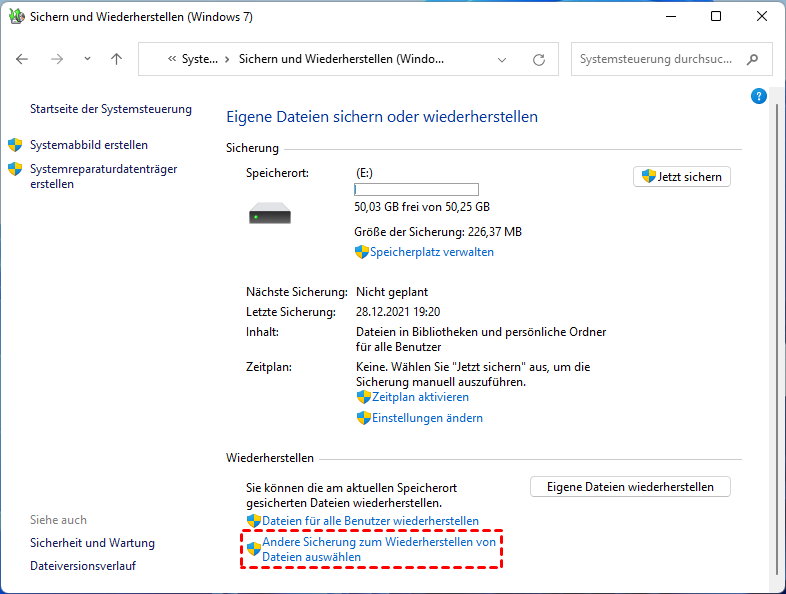Open Andere Sicherung zum Wiederherstellen auswählen link
Screen dimensions: 786x594
(379, 549)
